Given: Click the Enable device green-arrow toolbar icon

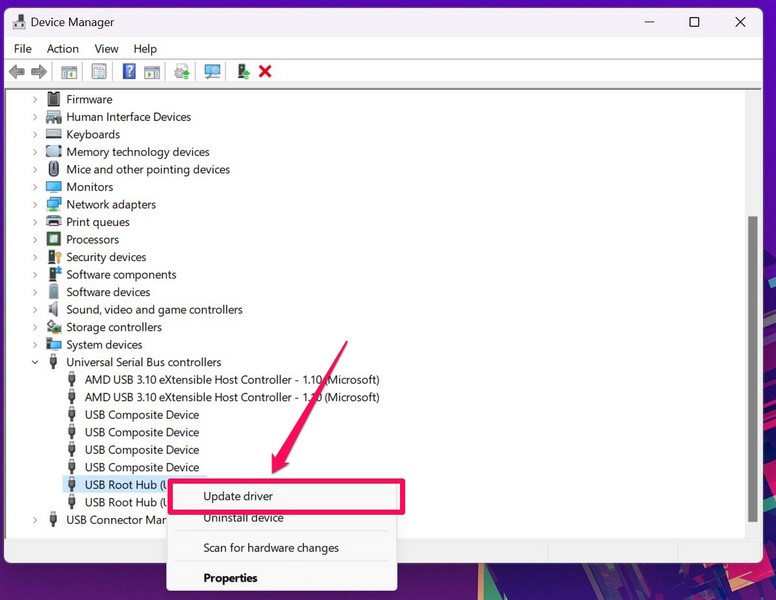Looking at the screenshot, I should click(243, 72).
